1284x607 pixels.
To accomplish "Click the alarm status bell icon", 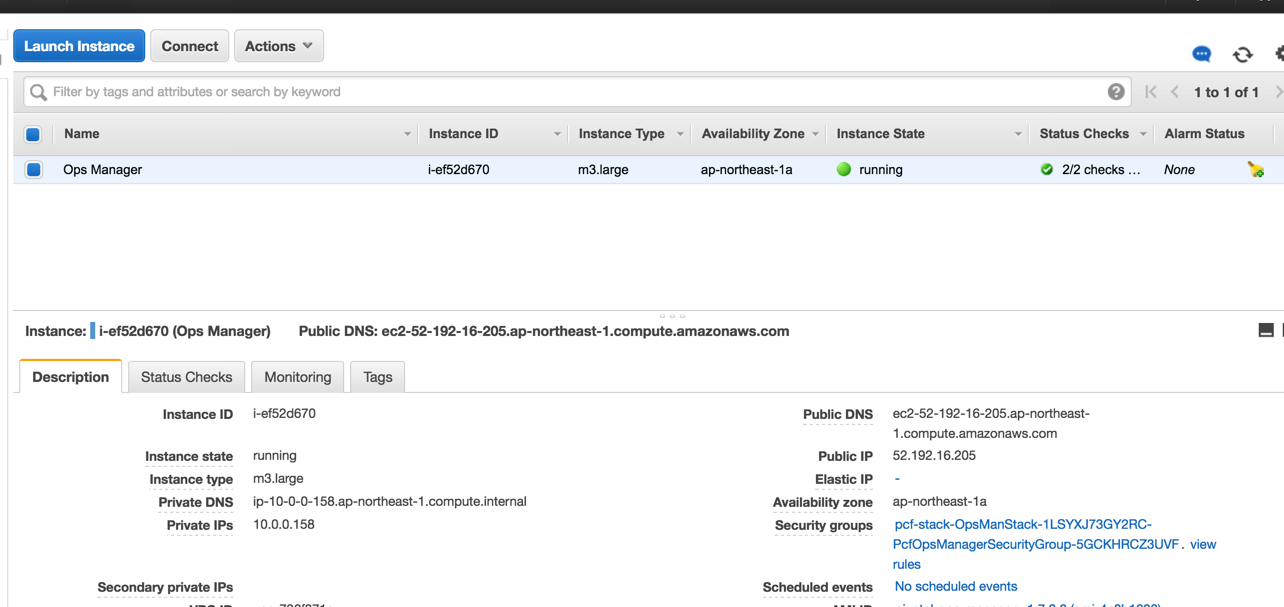I will click(x=1255, y=170).
